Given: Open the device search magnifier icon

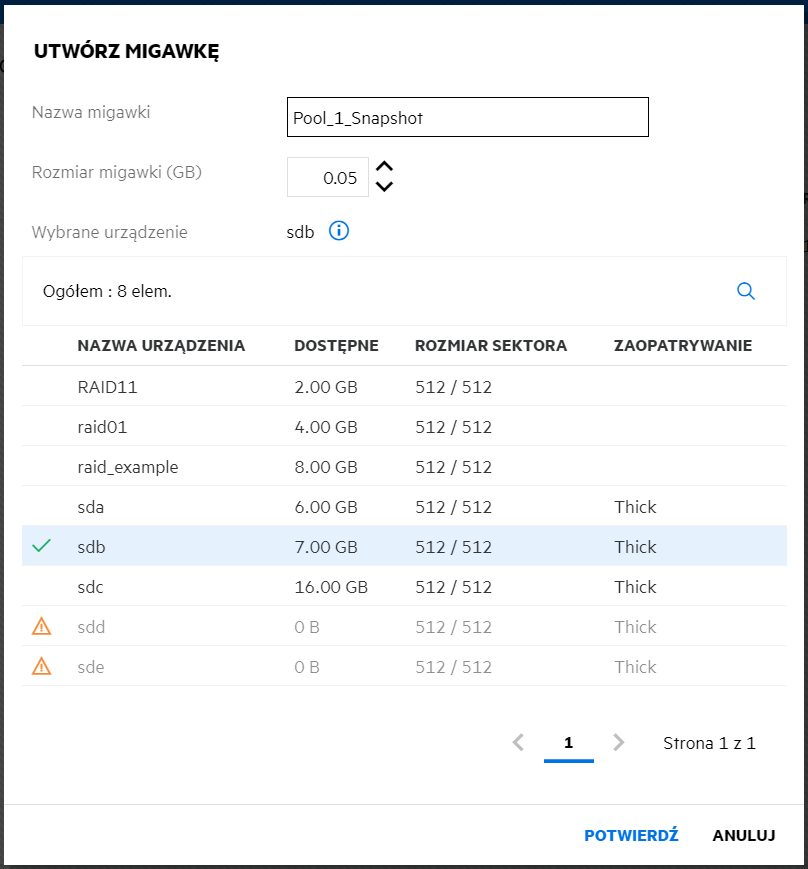Looking at the screenshot, I should tap(745, 291).
